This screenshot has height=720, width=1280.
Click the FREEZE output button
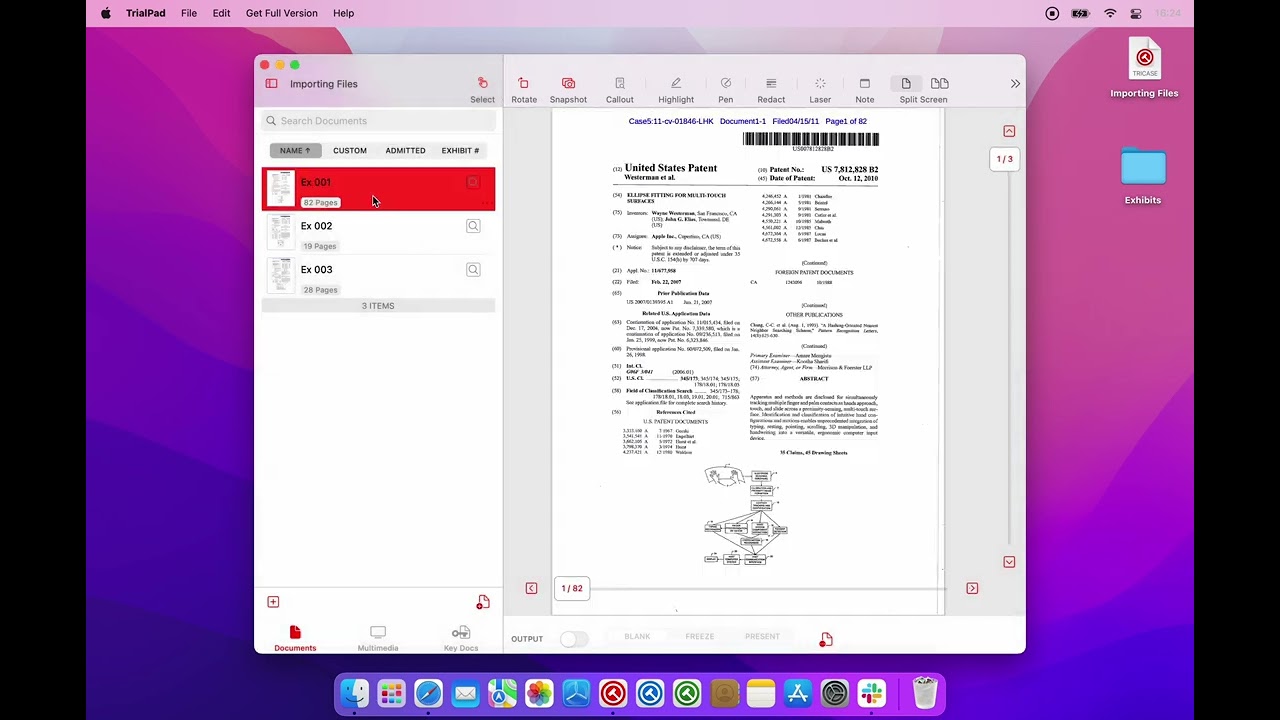tap(700, 637)
